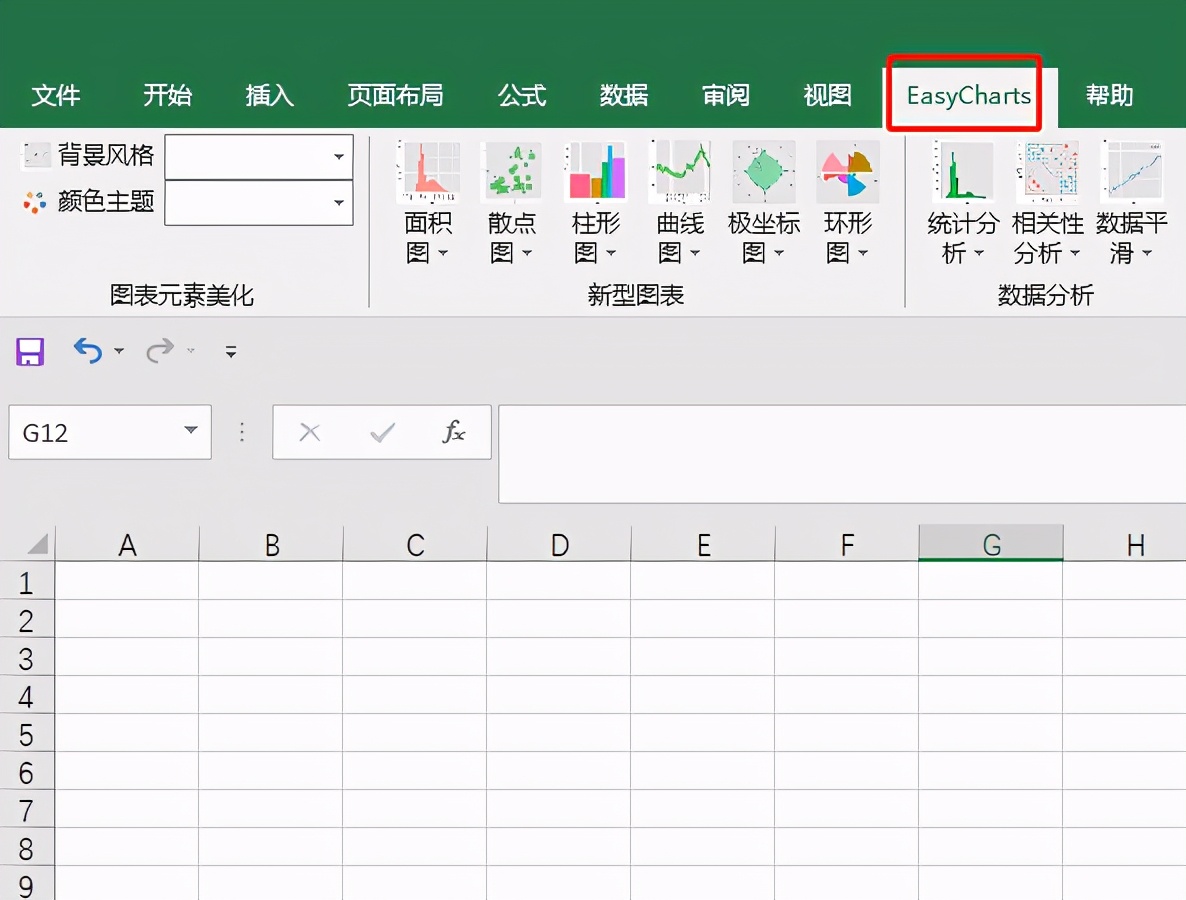Open the Name Box dropdown

(192, 432)
